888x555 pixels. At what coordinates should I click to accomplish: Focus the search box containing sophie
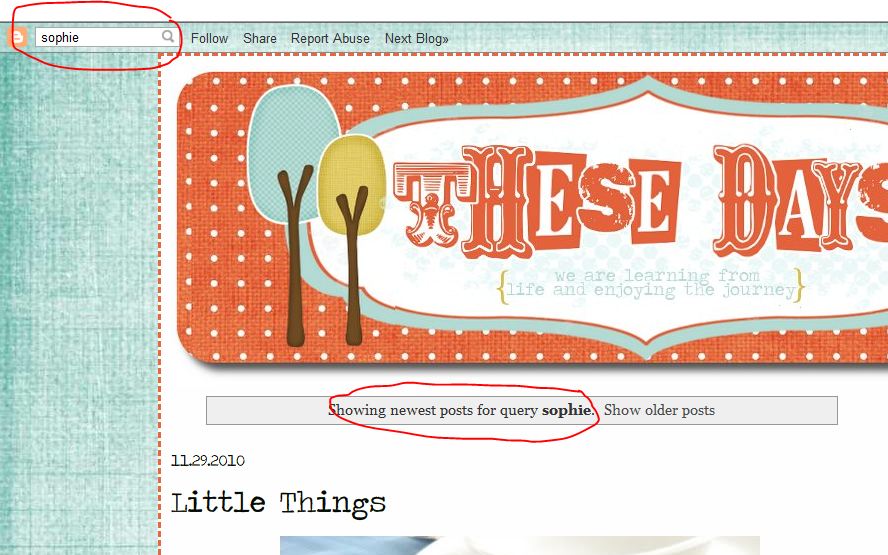point(106,37)
